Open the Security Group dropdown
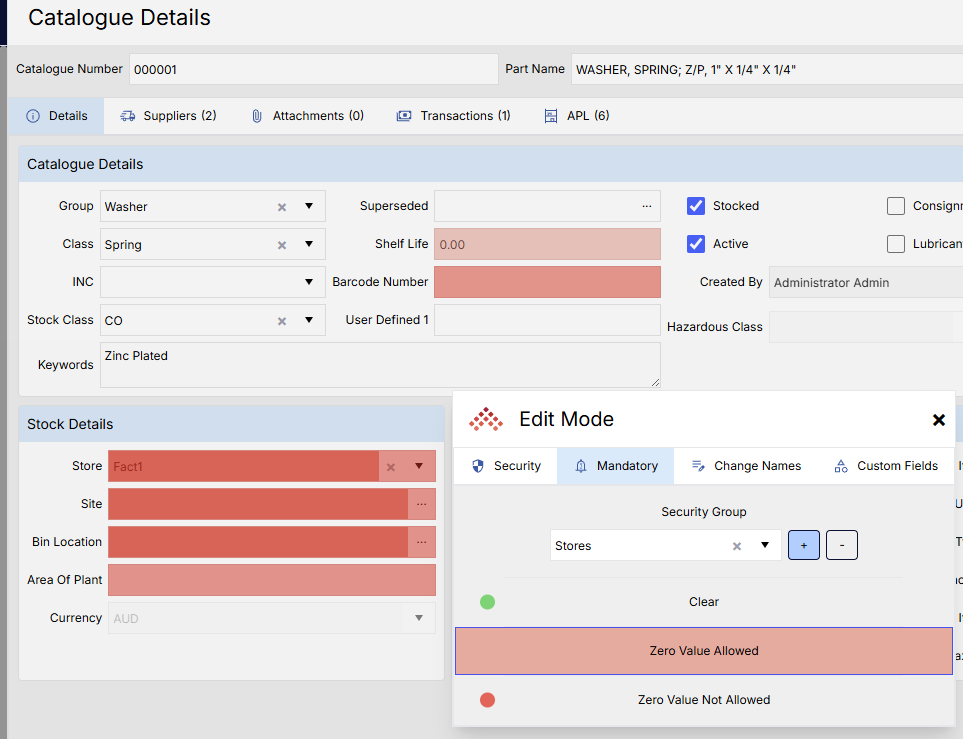The image size is (963, 739). coord(765,545)
